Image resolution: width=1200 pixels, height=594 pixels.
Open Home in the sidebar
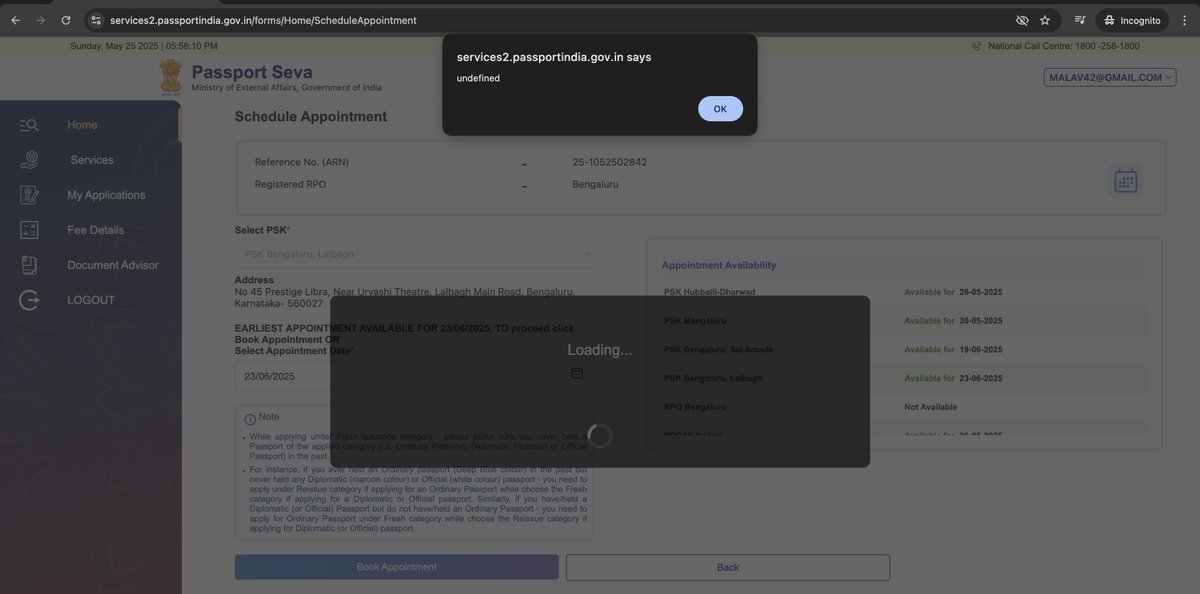pyautogui.click(x=82, y=125)
